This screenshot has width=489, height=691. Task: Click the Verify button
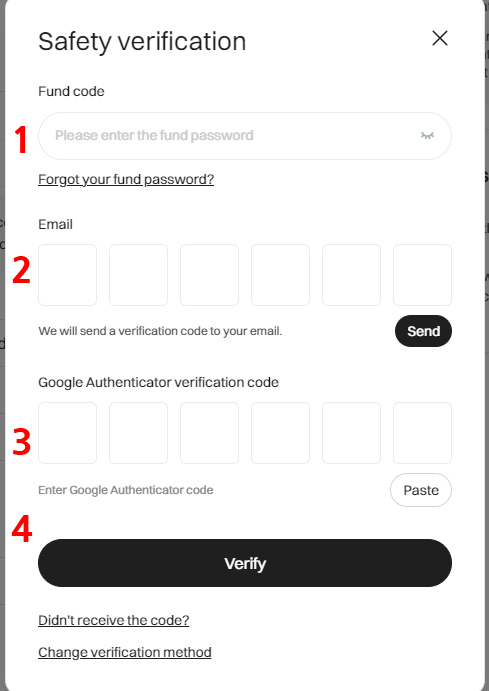click(x=245, y=563)
